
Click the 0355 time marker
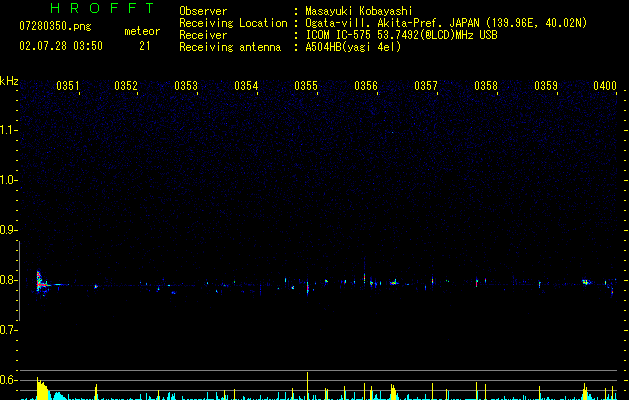click(x=306, y=86)
